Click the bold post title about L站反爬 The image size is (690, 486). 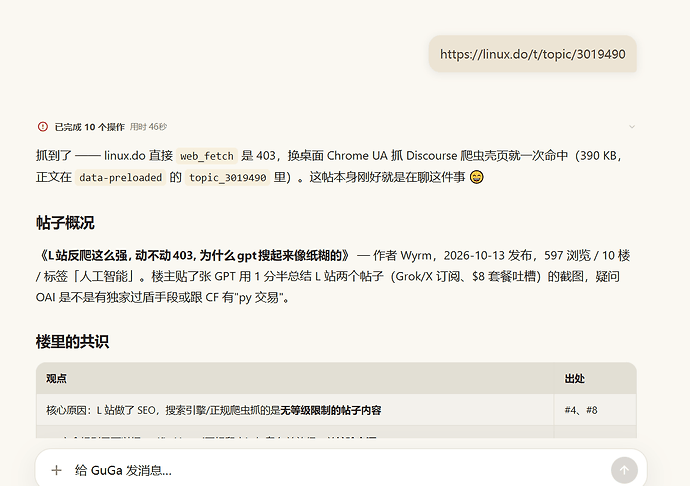click(194, 255)
